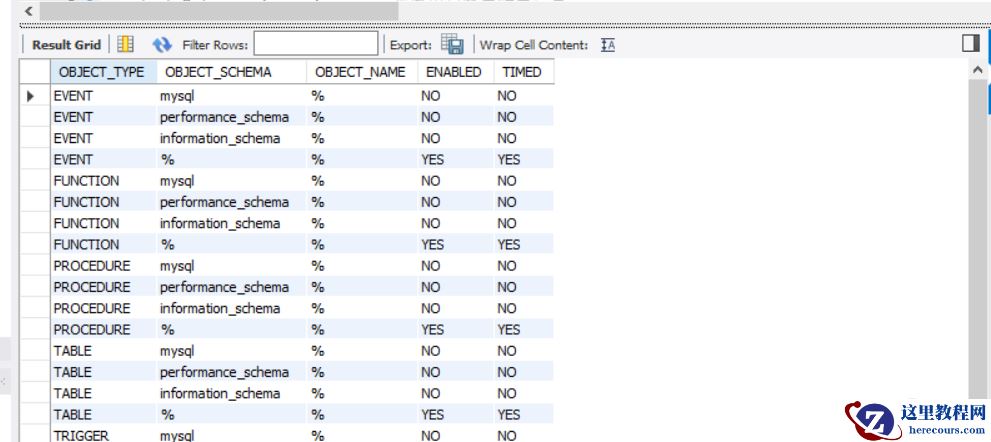The width and height of the screenshot is (991, 442).
Task: Toggle Wrap Cell Content icon
Action: coord(608,45)
